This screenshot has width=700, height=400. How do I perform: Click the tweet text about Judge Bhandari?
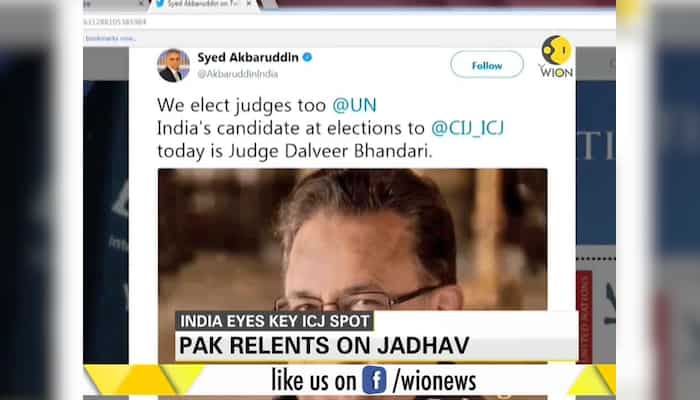[330, 128]
